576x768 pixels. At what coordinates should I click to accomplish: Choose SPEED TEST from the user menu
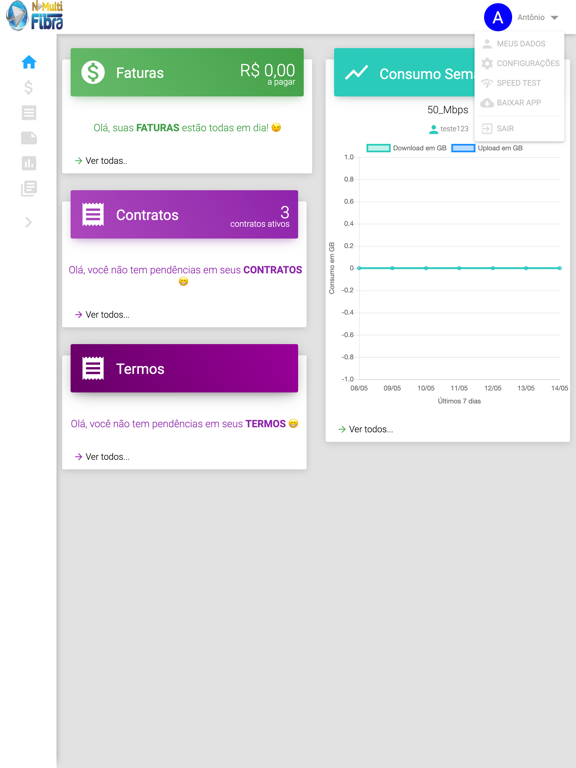click(x=519, y=83)
